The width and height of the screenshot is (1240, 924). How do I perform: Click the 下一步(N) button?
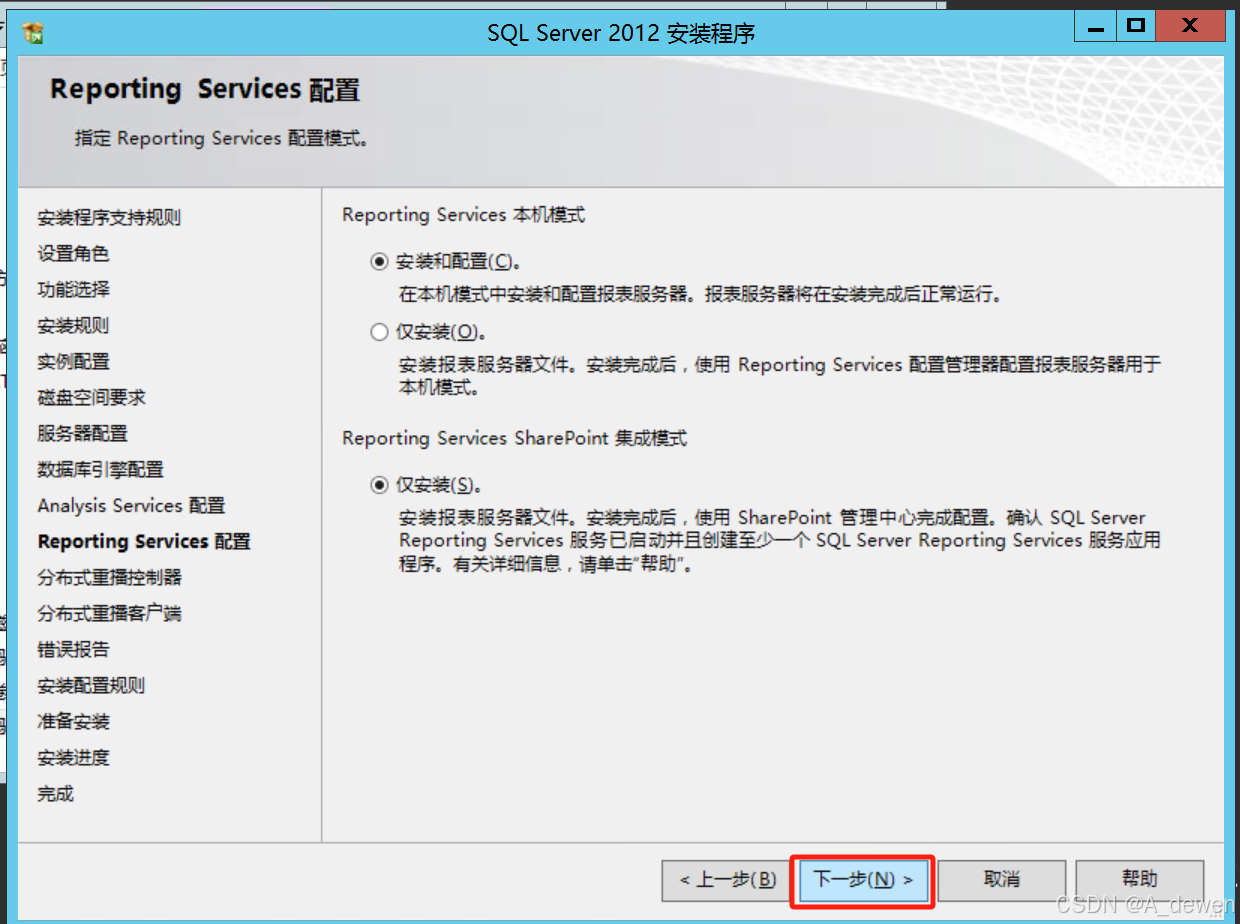[863, 880]
